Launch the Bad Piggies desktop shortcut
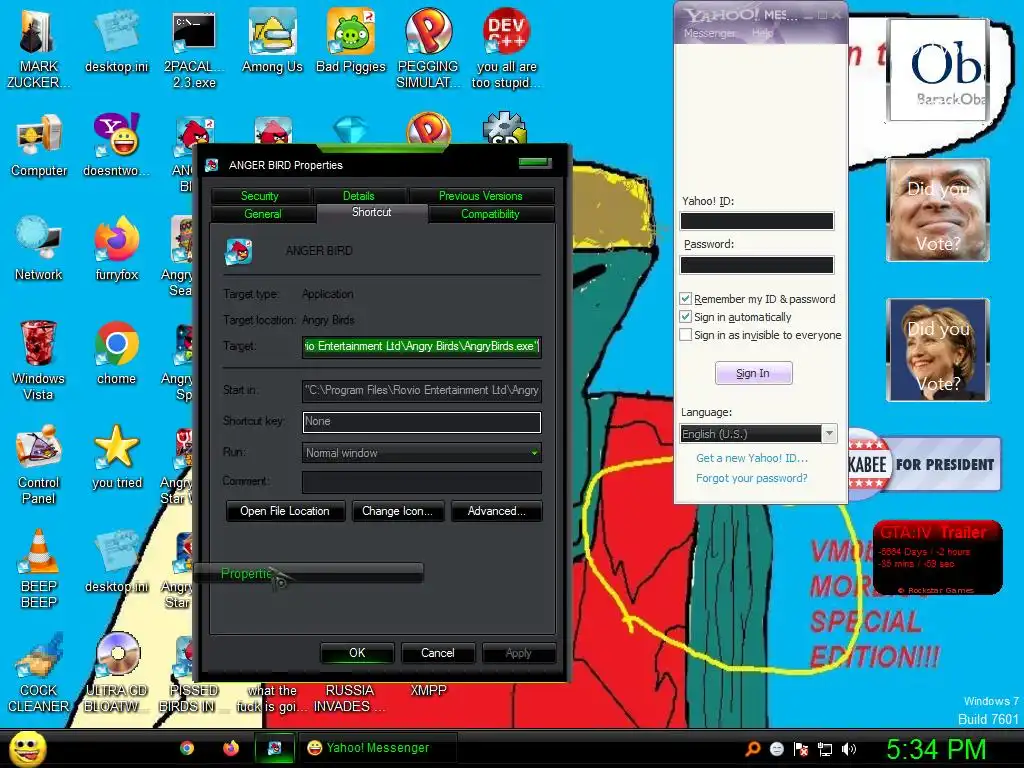 [x=351, y=40]
